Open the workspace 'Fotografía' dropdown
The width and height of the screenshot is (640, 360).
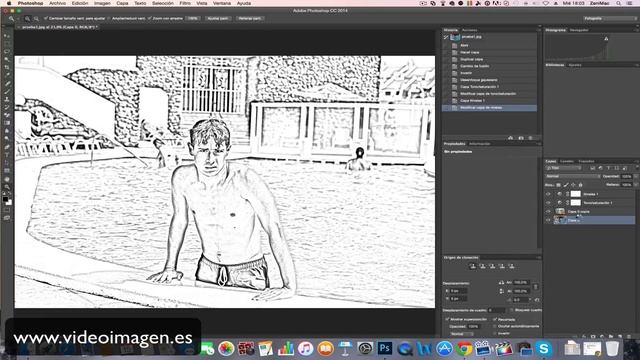click(610, 18)
